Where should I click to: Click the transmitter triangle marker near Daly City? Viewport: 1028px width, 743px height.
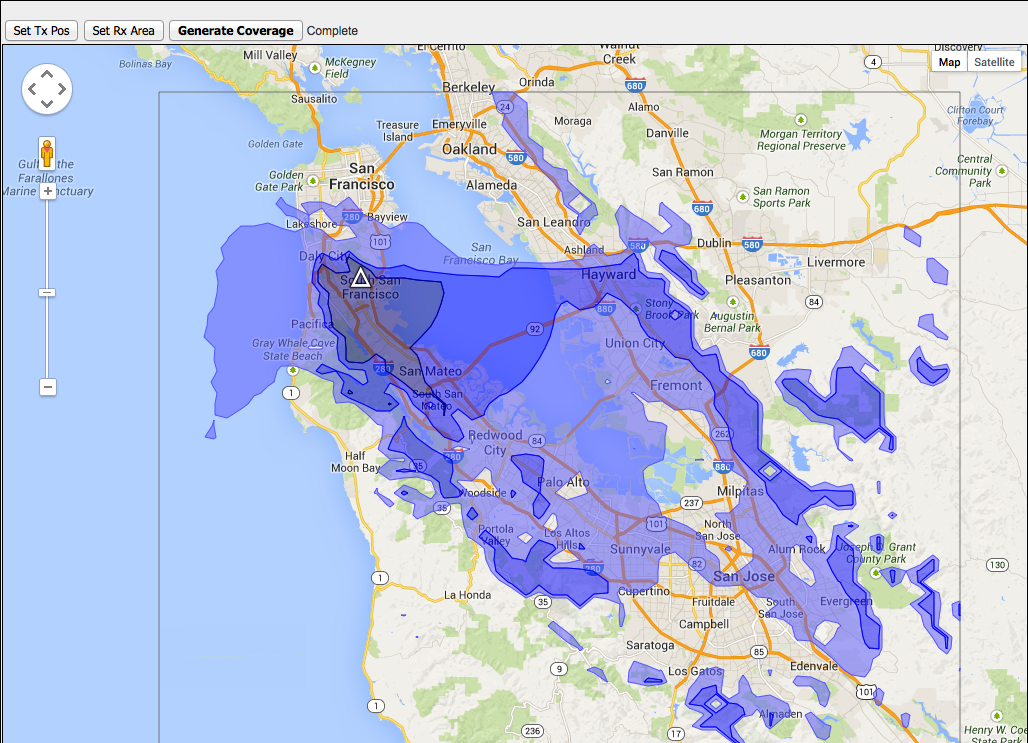(x=360, y=278)
